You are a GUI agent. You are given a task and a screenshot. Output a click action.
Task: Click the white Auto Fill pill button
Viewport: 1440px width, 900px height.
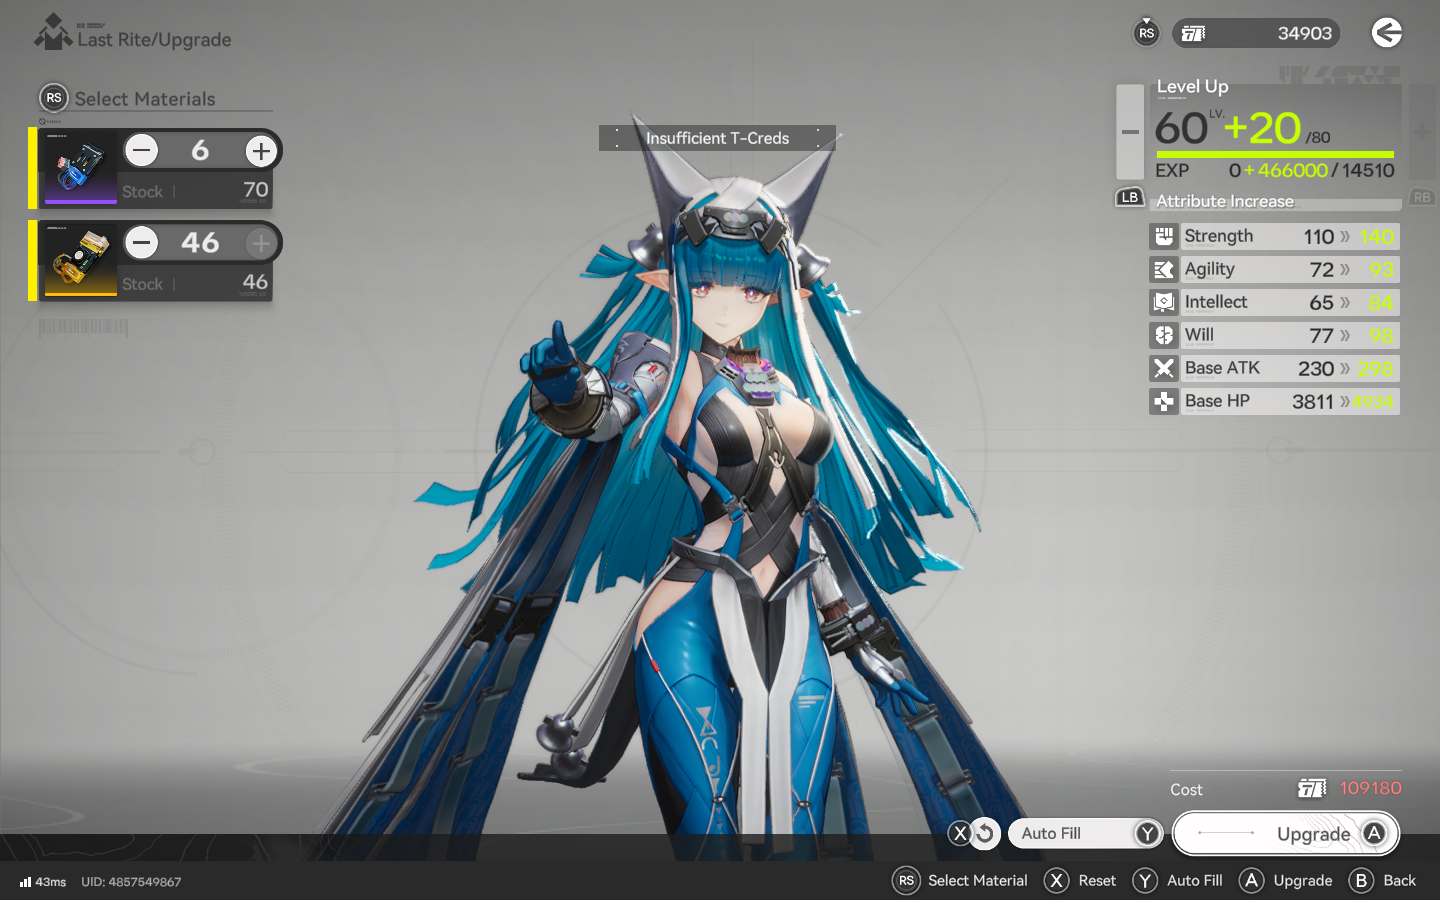(x=1085, y=833)
